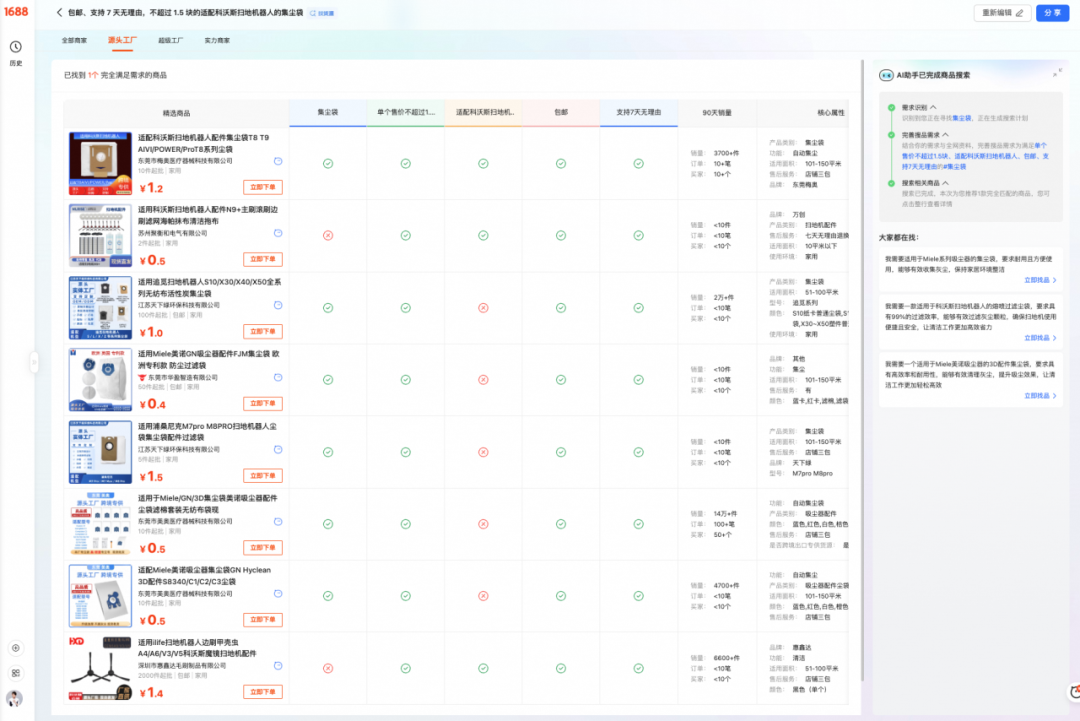Collapse the 需求识别 step
The height and width of the screenshot is (721, 1080).
933,106
